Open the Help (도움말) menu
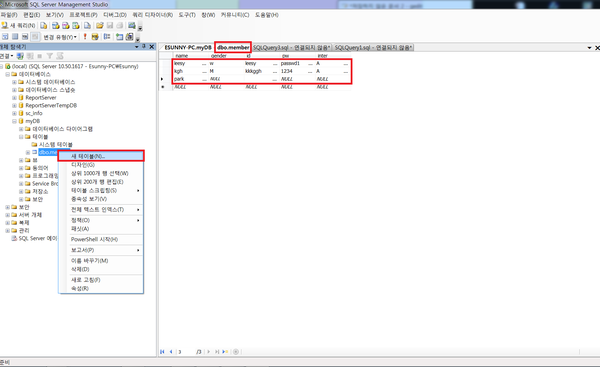600x367 pixels. pos(267,15)
